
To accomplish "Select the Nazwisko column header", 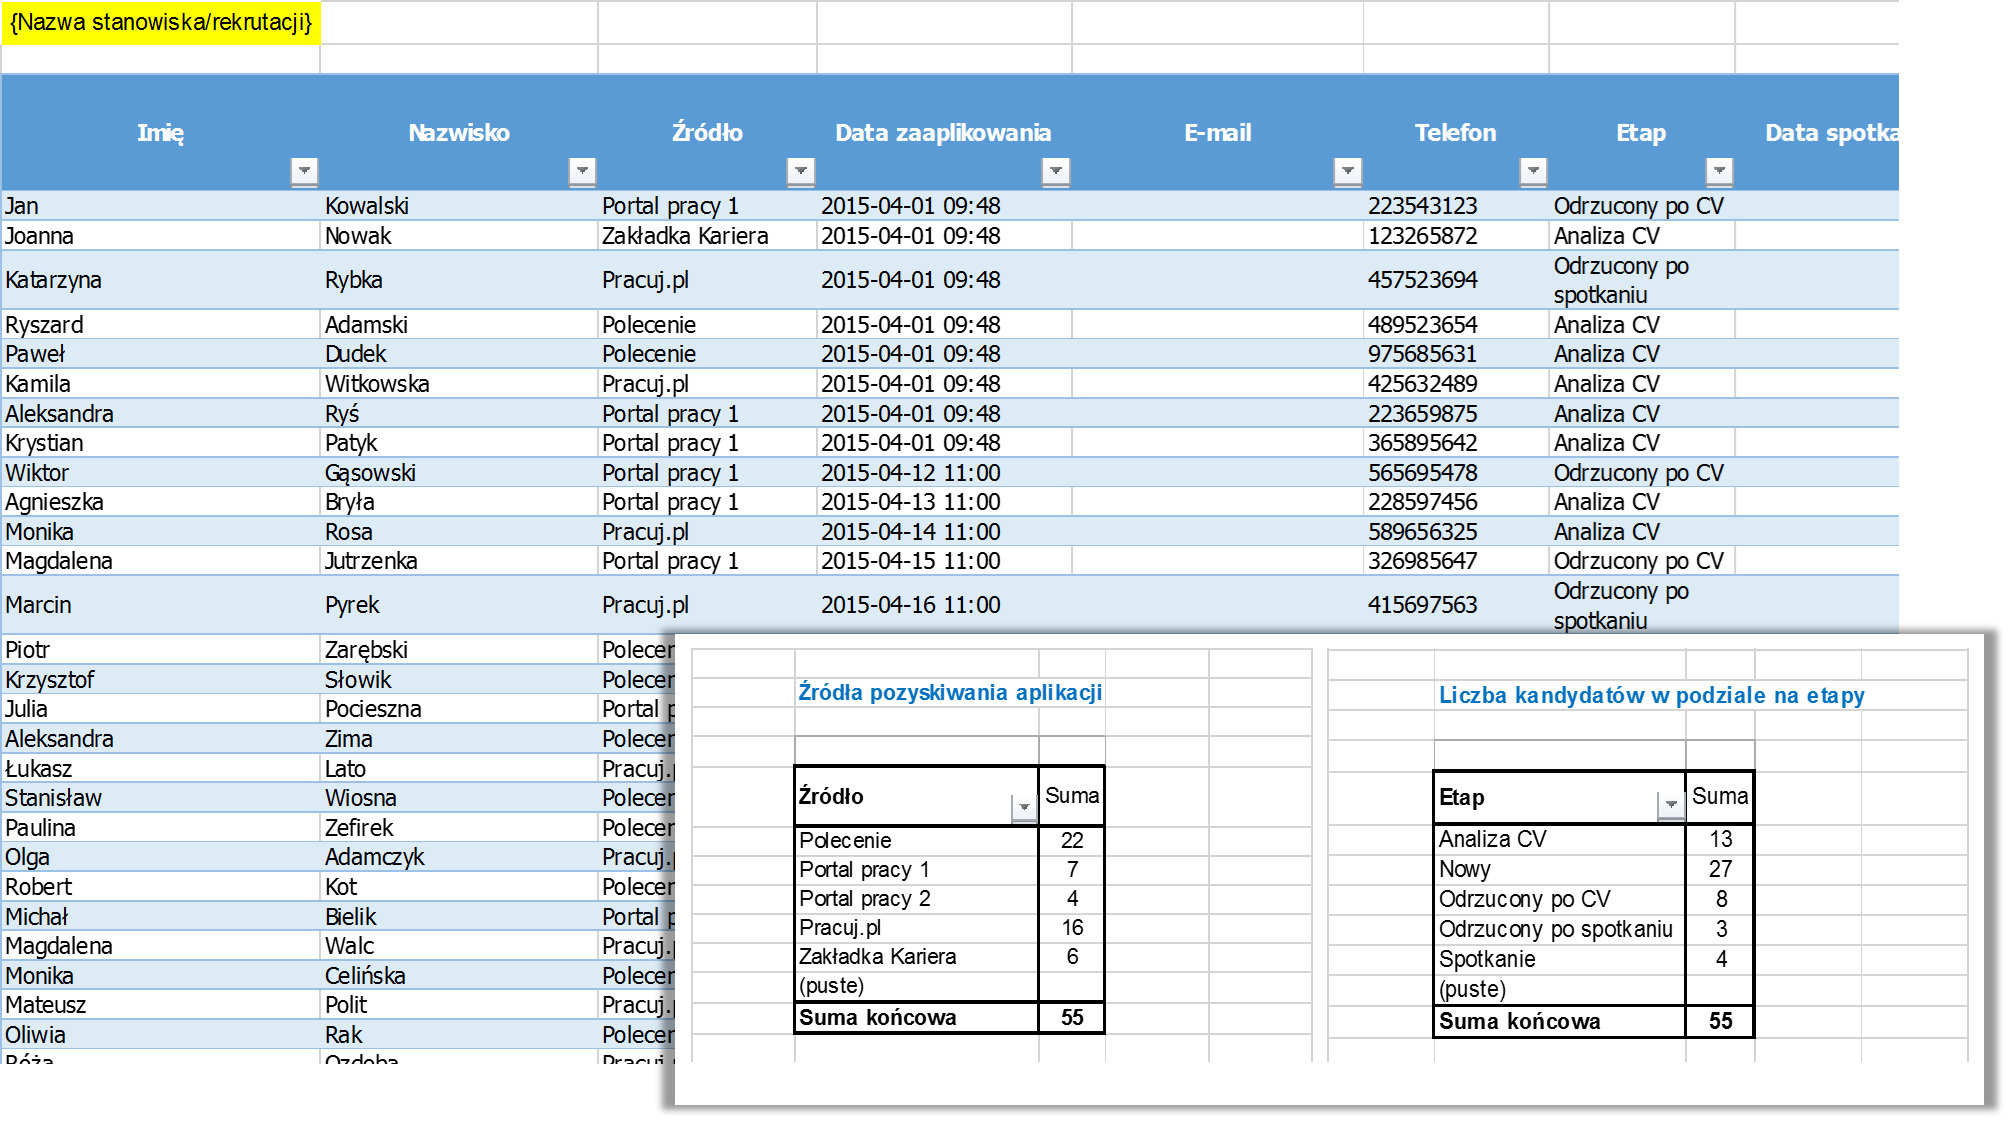I will [459, 132].
